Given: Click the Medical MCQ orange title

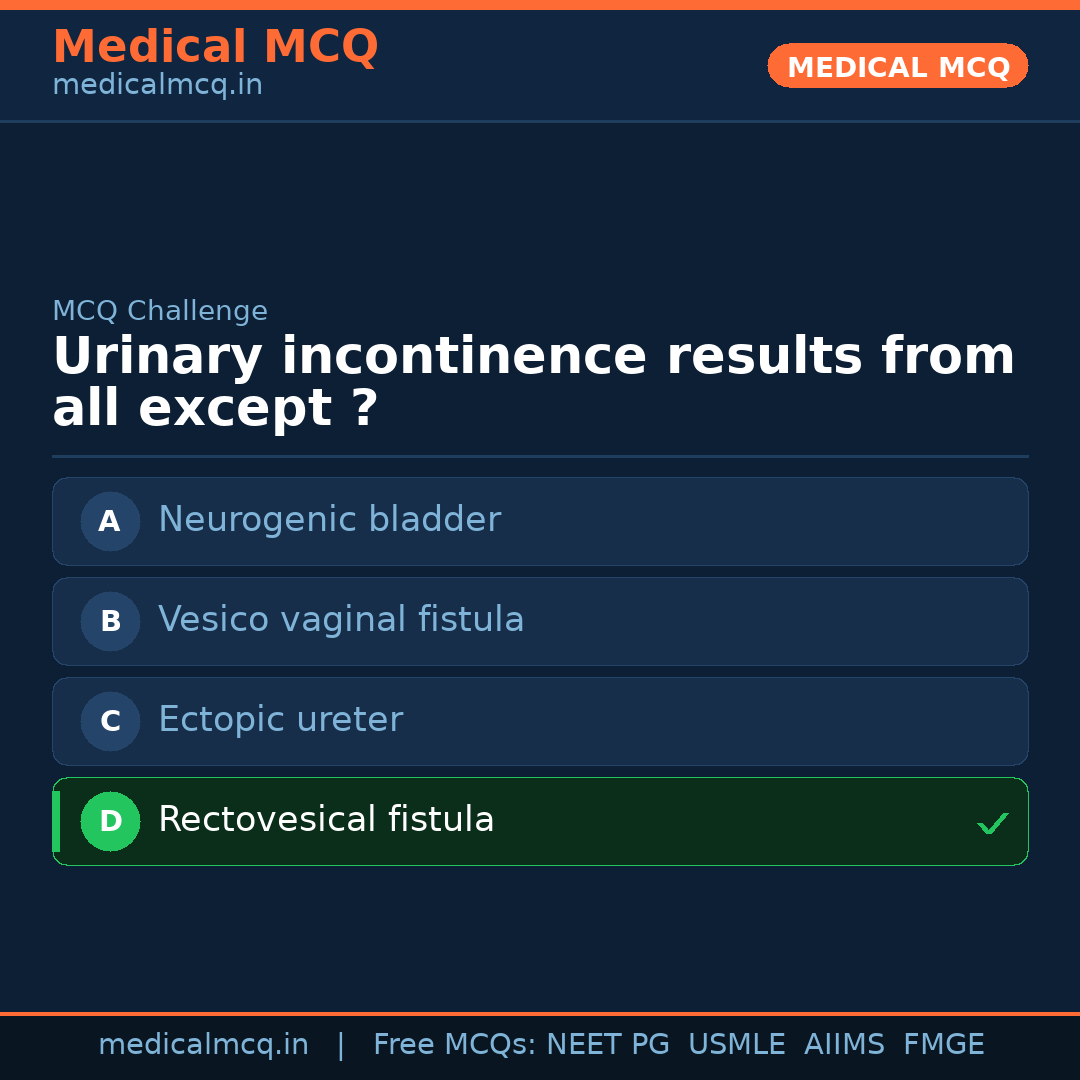Looking at the screenshot, I should [x=215, y=47].
